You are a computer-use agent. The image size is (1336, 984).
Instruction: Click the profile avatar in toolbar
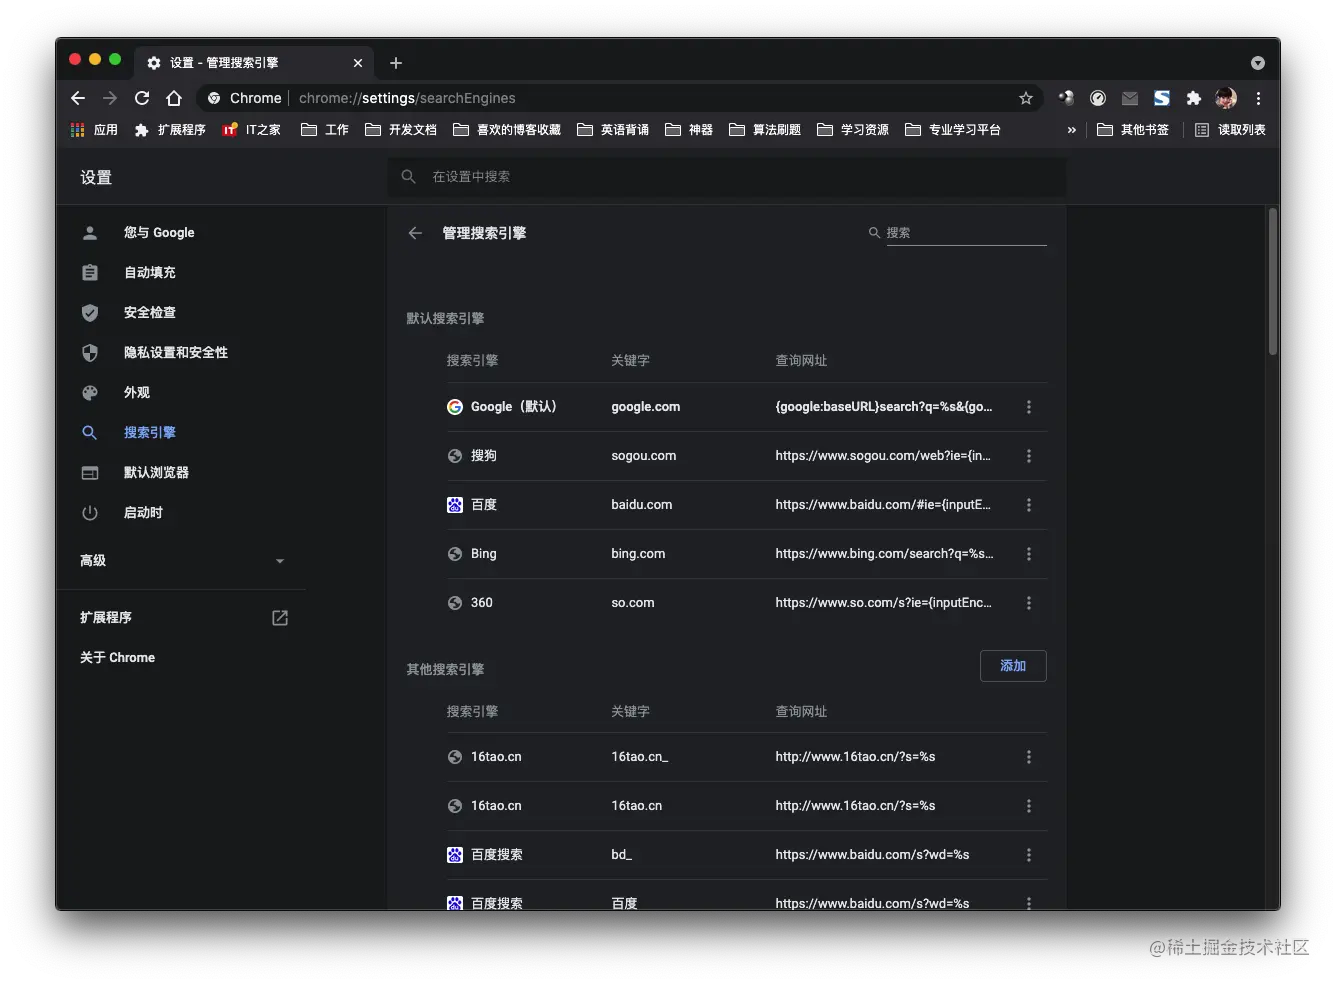(x=1226, y=98)
